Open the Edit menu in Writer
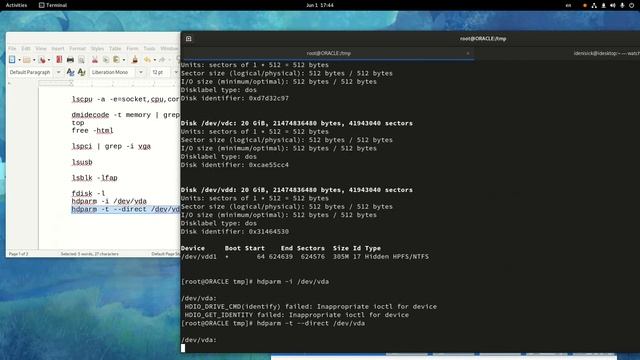Image resolution: width=640 pixels, height=360 pixels. (26, 49)
